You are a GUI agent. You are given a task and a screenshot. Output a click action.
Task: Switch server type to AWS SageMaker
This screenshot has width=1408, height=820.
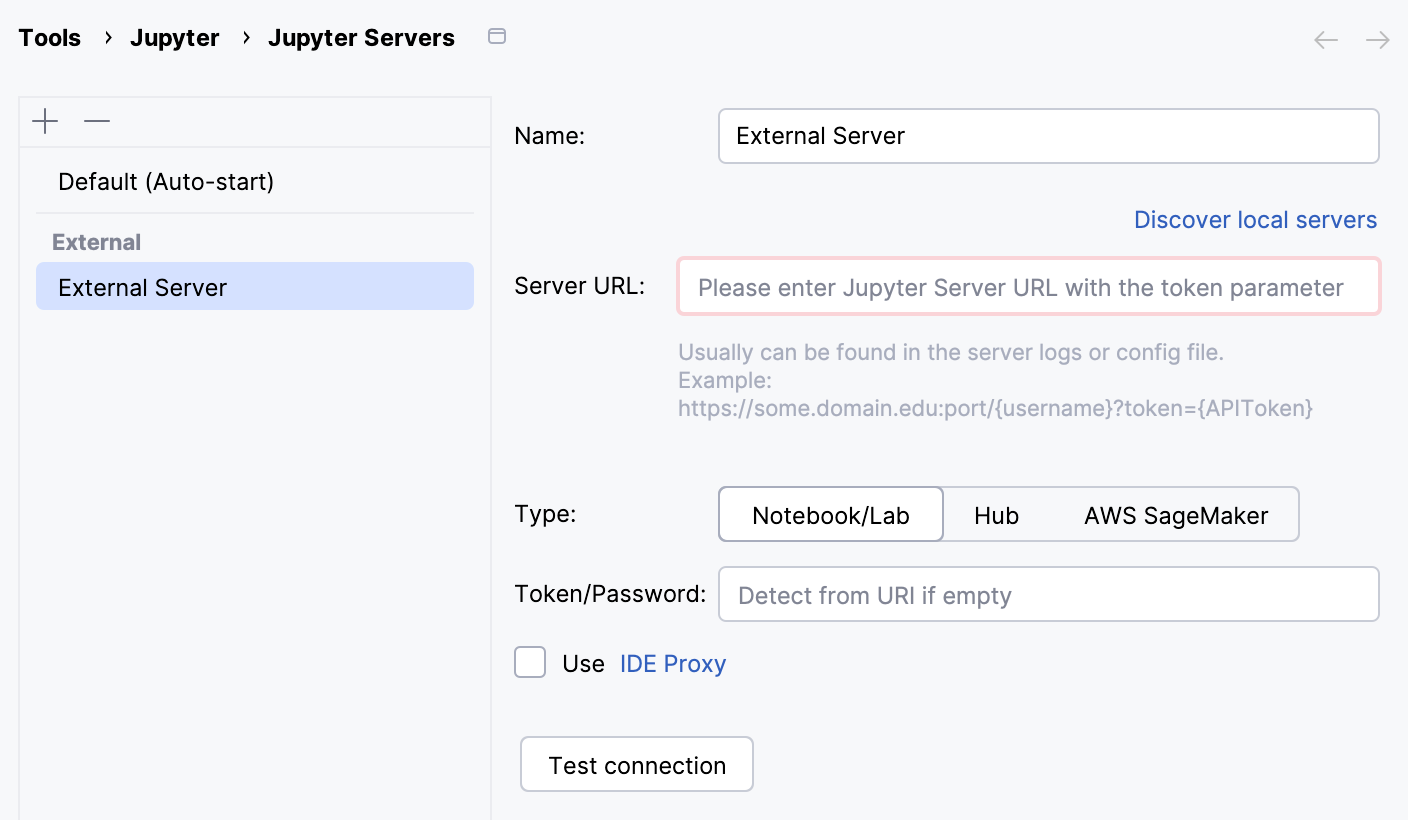coord(1175,514)
